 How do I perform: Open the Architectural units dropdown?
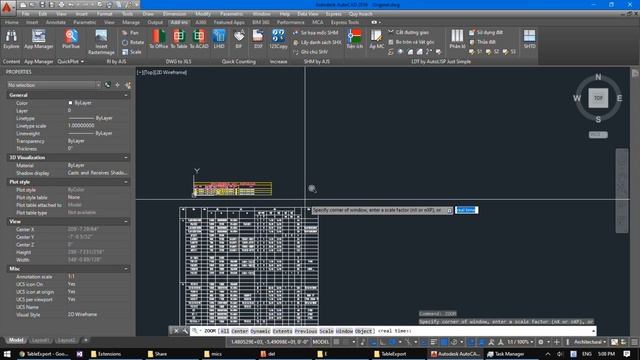click(x=590, y=342)
